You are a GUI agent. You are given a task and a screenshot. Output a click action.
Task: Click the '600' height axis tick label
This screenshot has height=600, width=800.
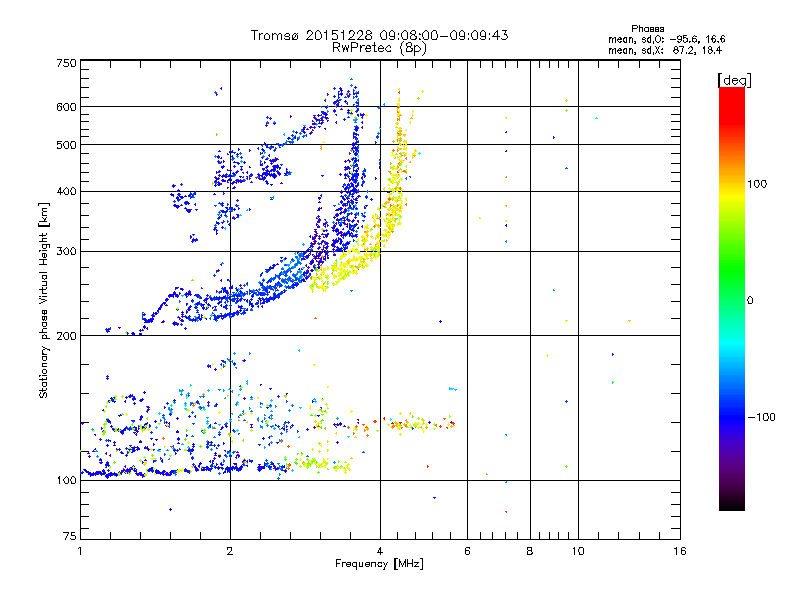click(66, 107)
